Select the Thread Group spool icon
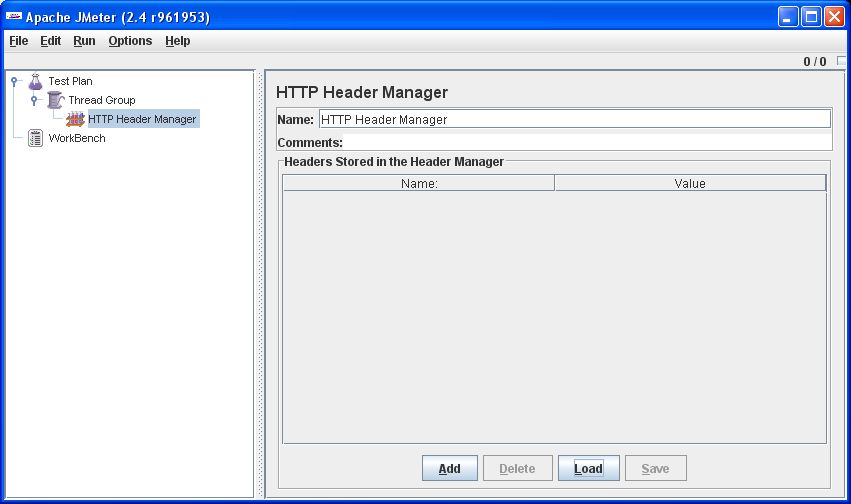The height and width of the screenshot is (504, 851). tap(56, 100)
